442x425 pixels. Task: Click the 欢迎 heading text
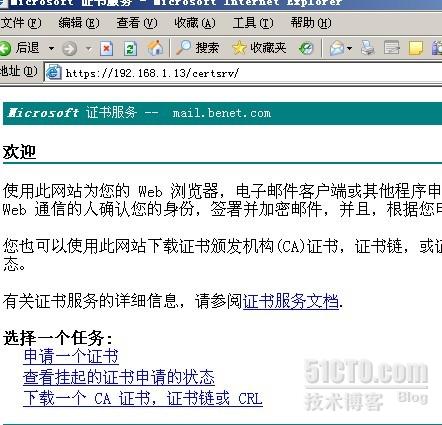tap(19, 152)
